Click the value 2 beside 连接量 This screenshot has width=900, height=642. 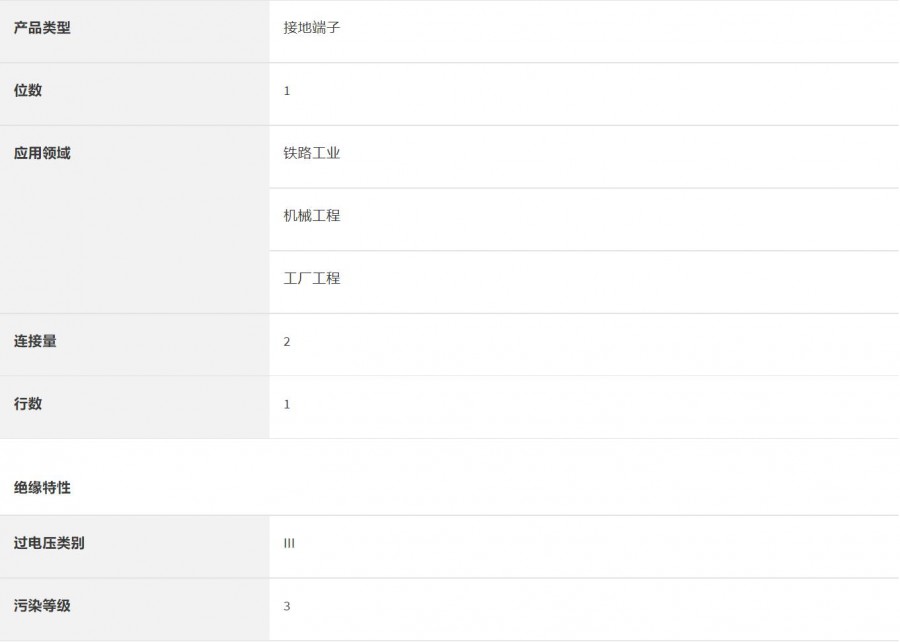point(287,342)
